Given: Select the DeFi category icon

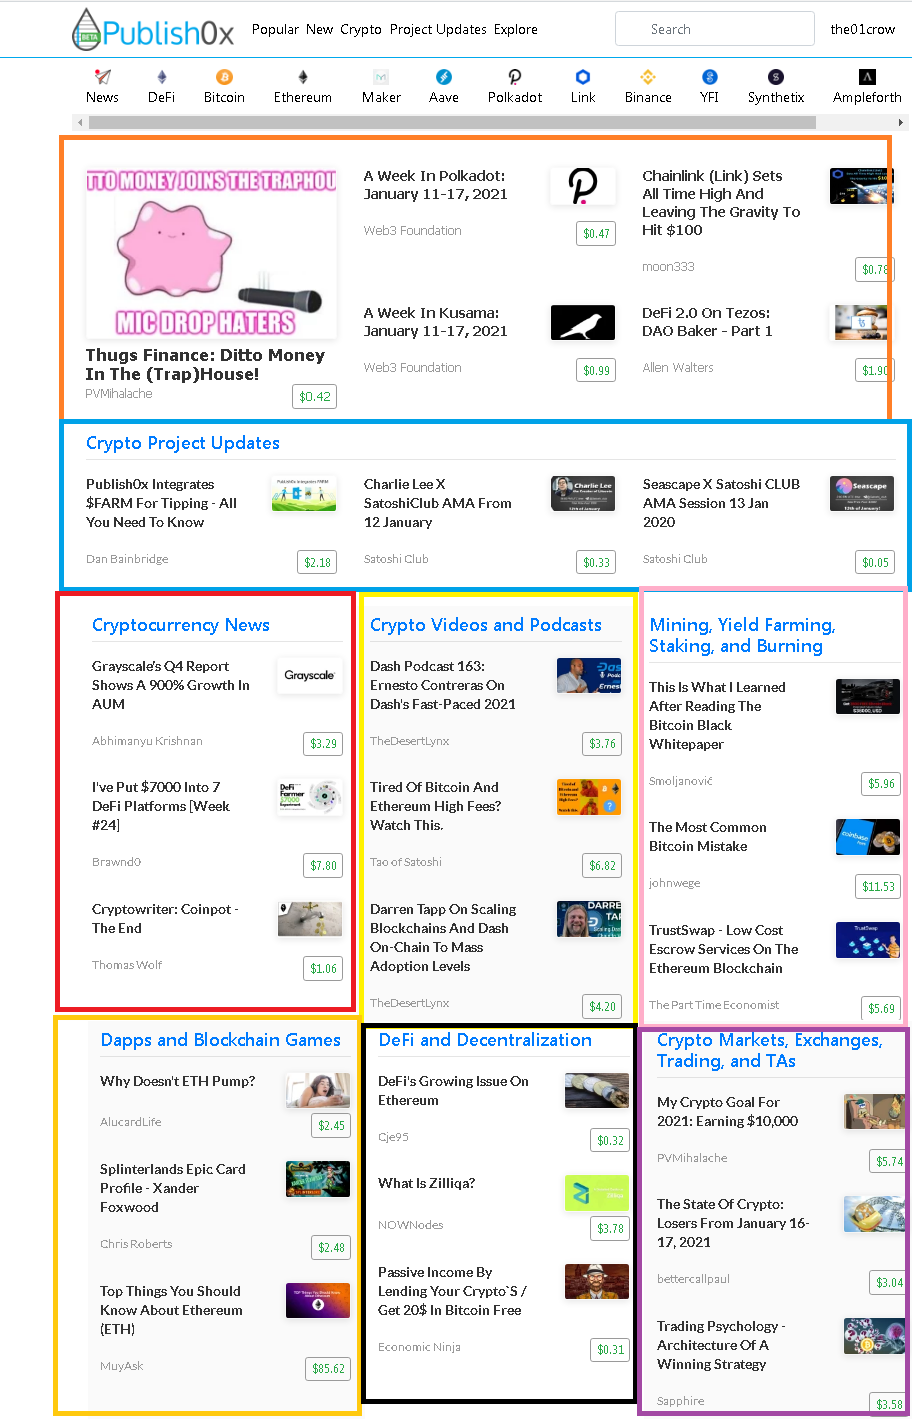Looking at the screenshot, I should (x=161, y=77).
